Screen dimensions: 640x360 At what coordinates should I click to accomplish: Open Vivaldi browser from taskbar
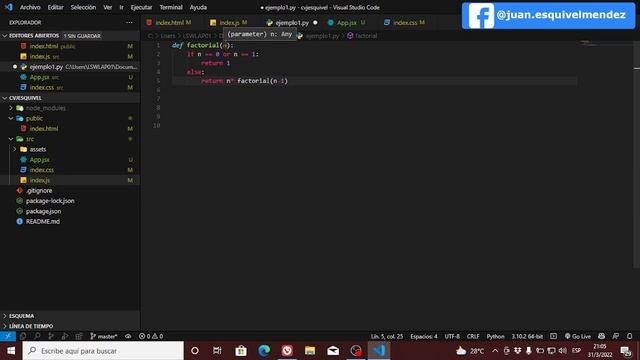coord(287,351)
